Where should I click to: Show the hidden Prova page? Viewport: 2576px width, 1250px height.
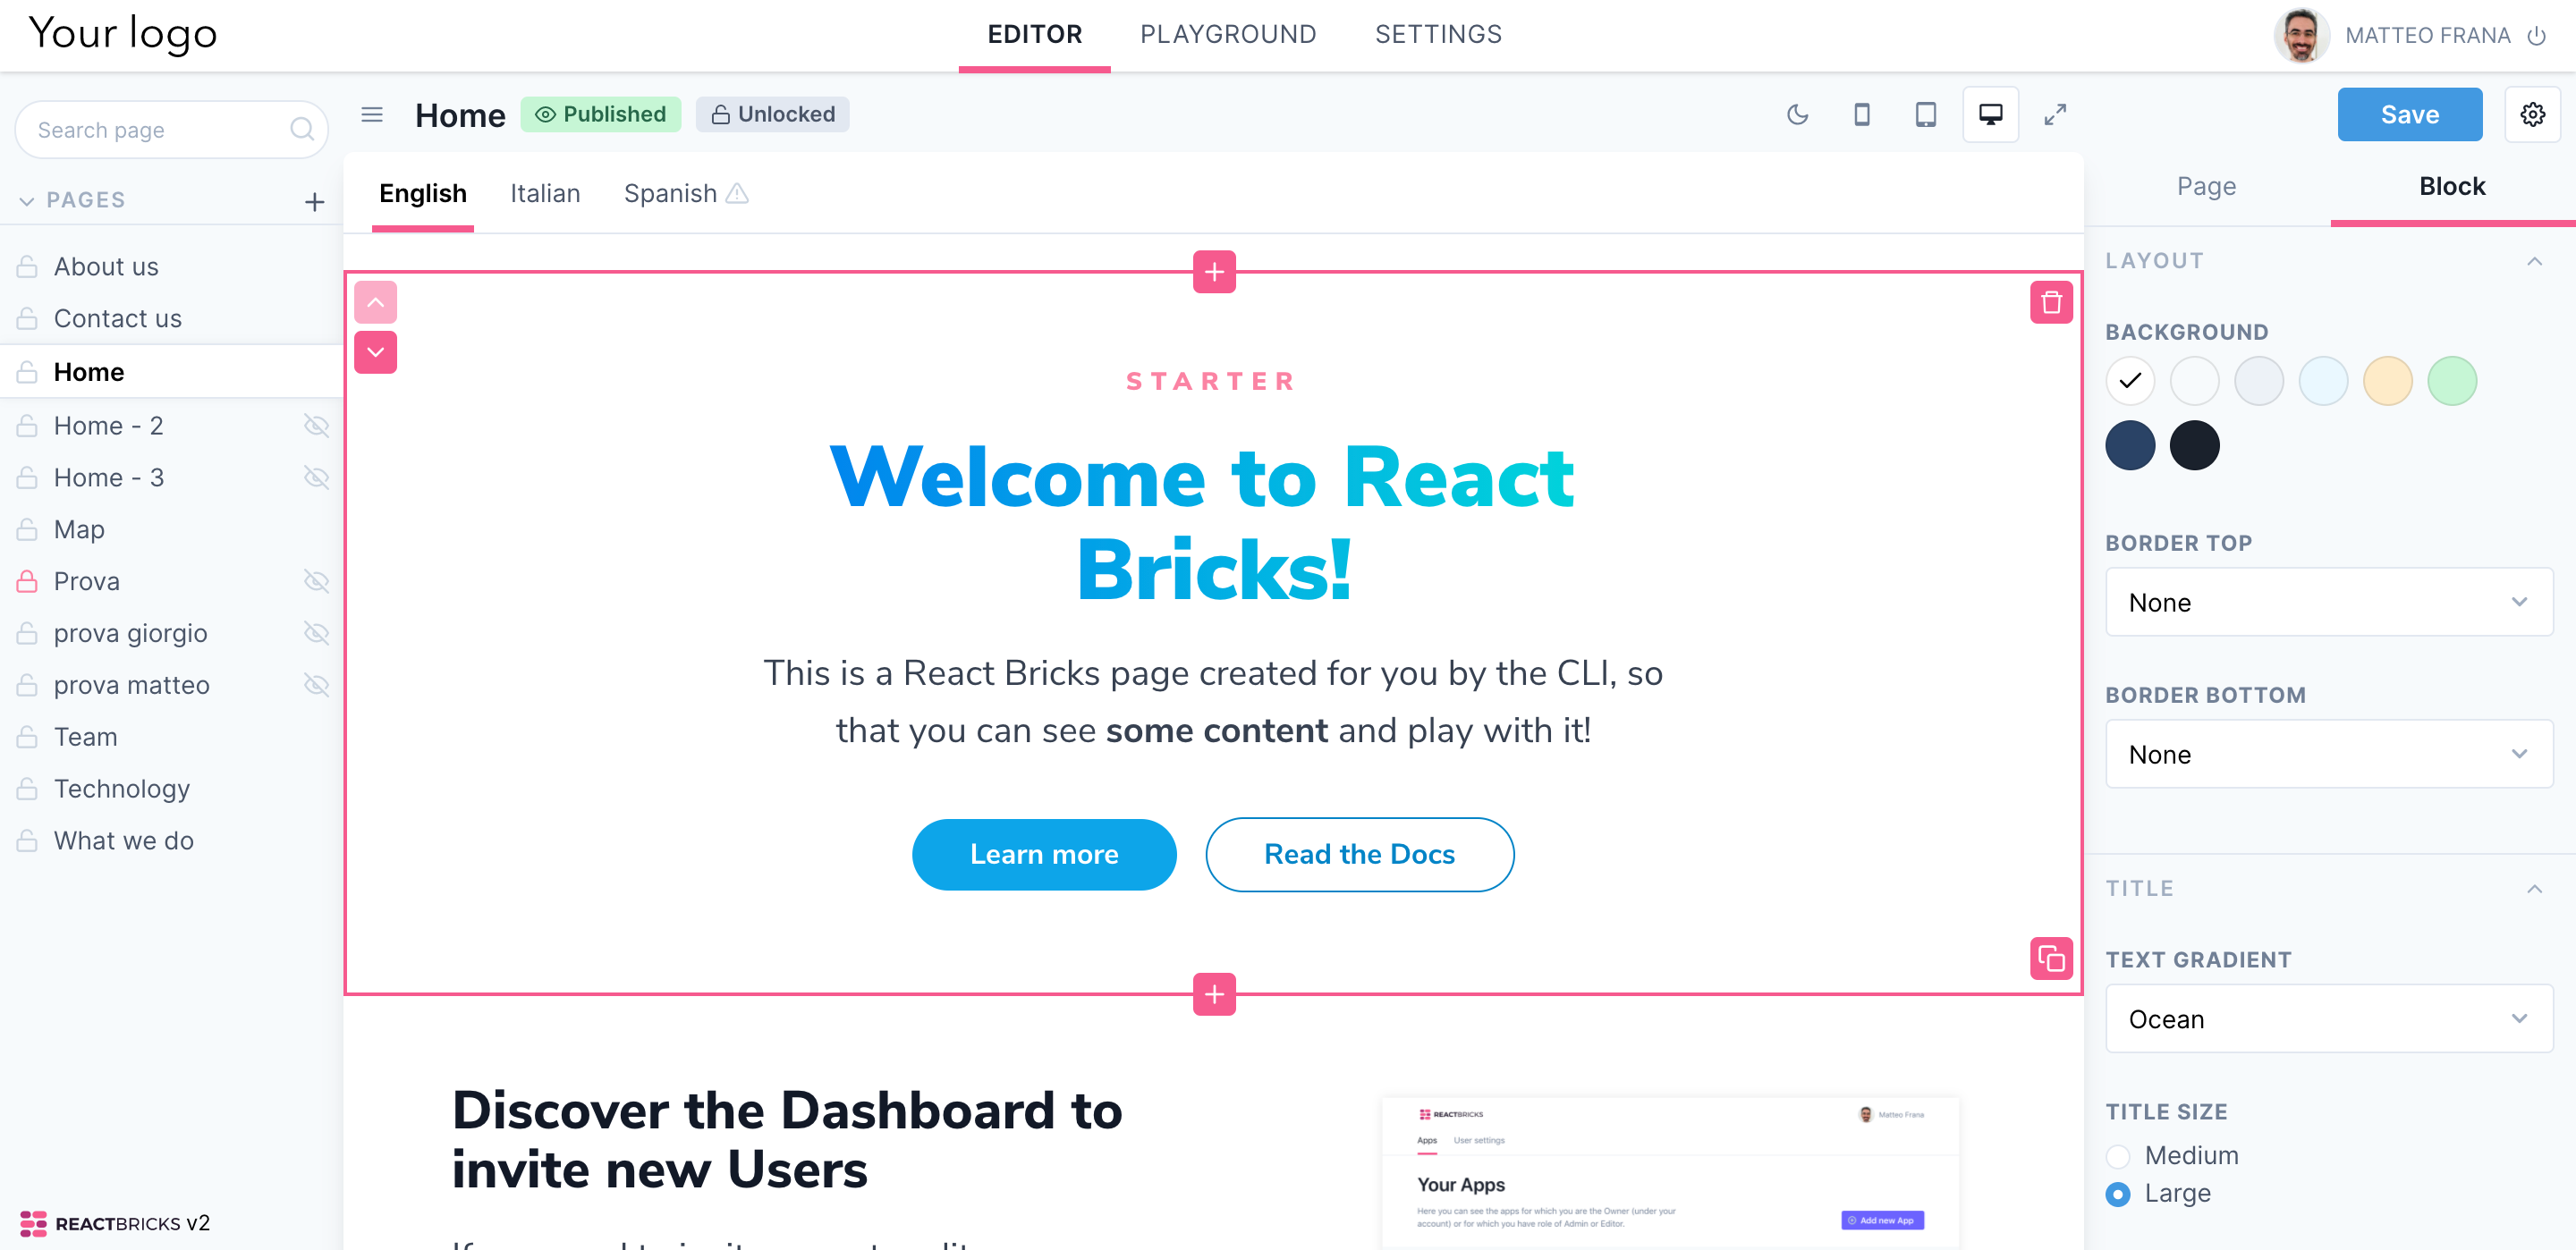(316, 580)
